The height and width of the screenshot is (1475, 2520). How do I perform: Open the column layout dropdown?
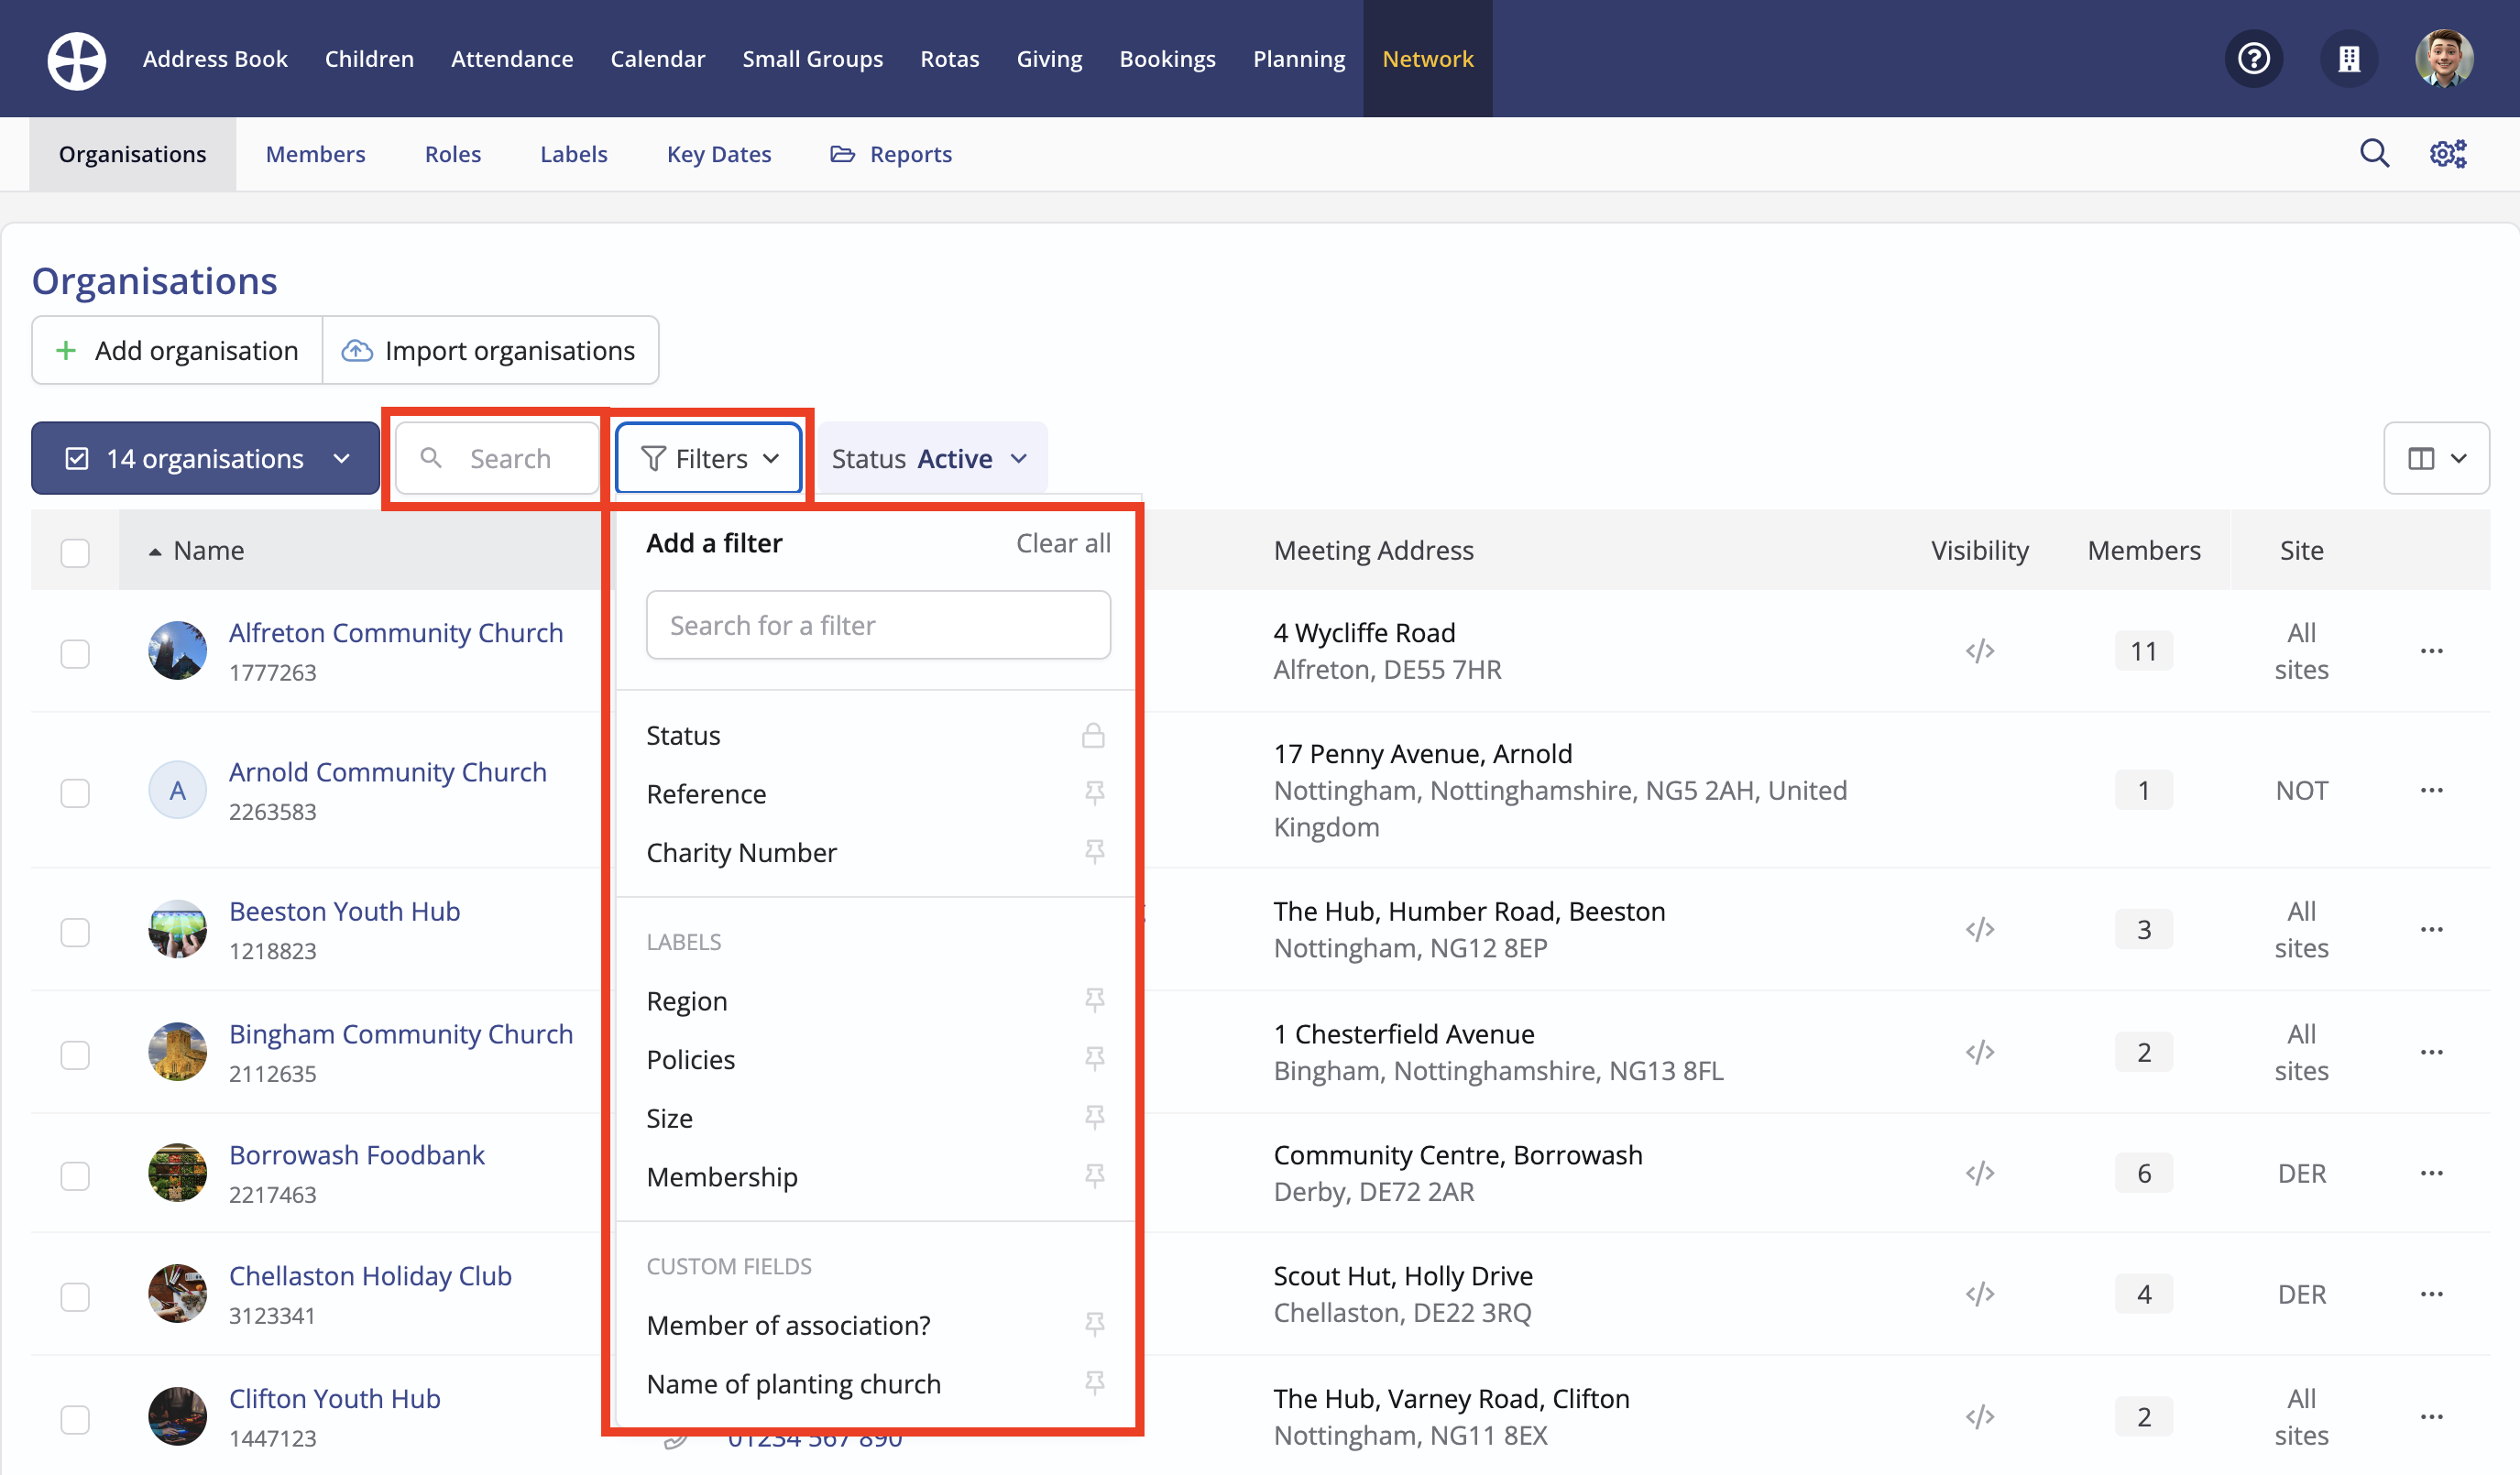[2435, 458]
